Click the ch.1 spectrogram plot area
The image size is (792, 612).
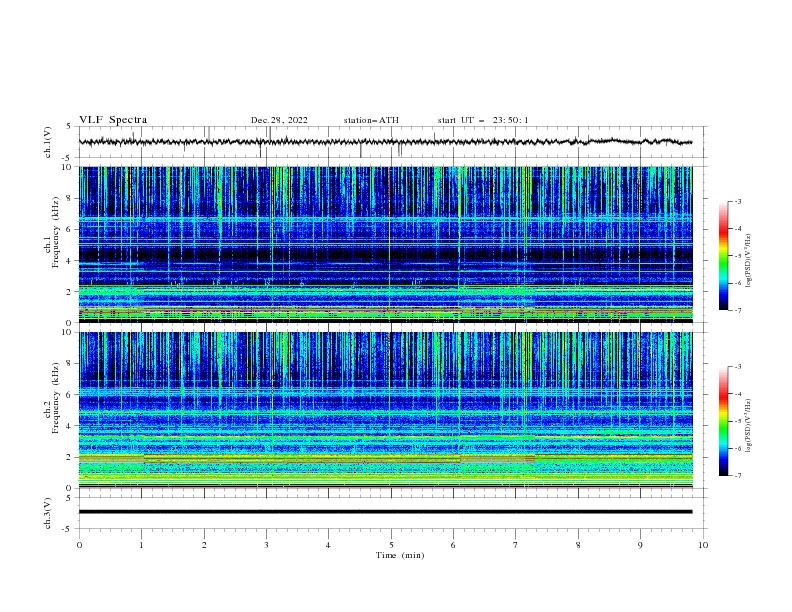click(x=385, y=244)
